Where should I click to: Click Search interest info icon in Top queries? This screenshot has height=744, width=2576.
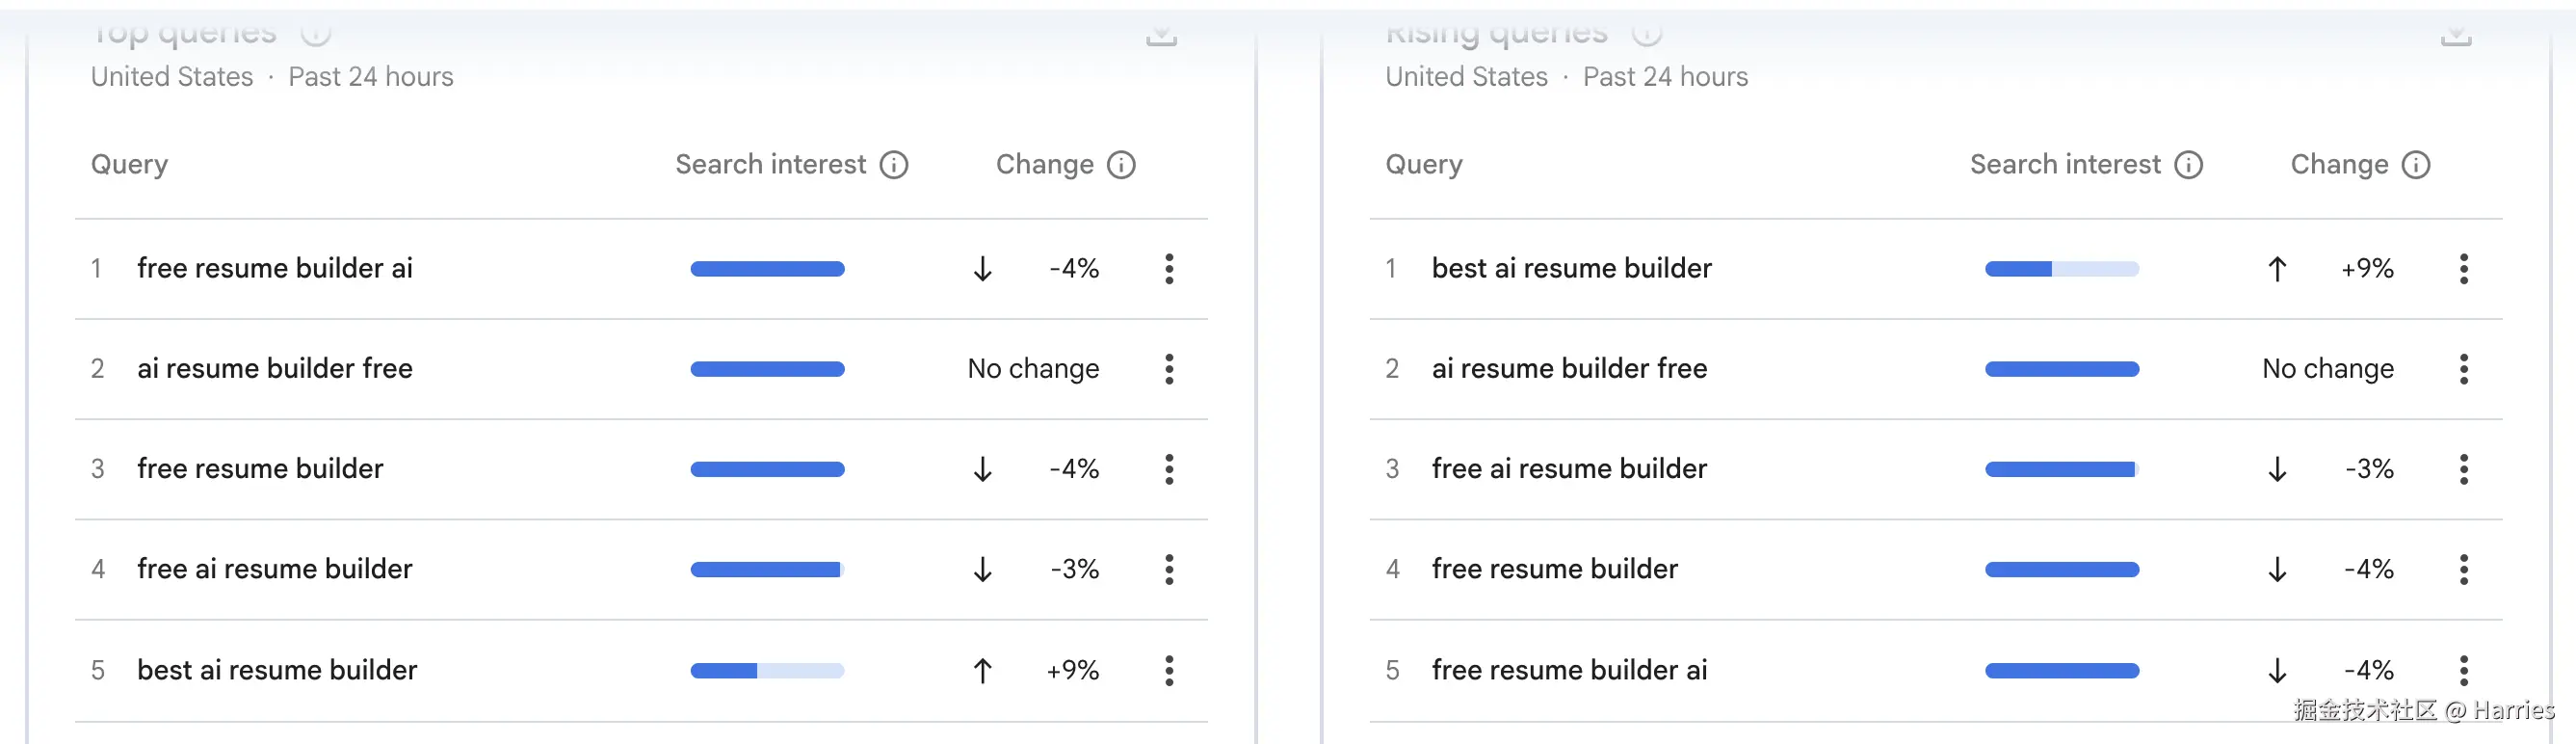coord(893,165)
